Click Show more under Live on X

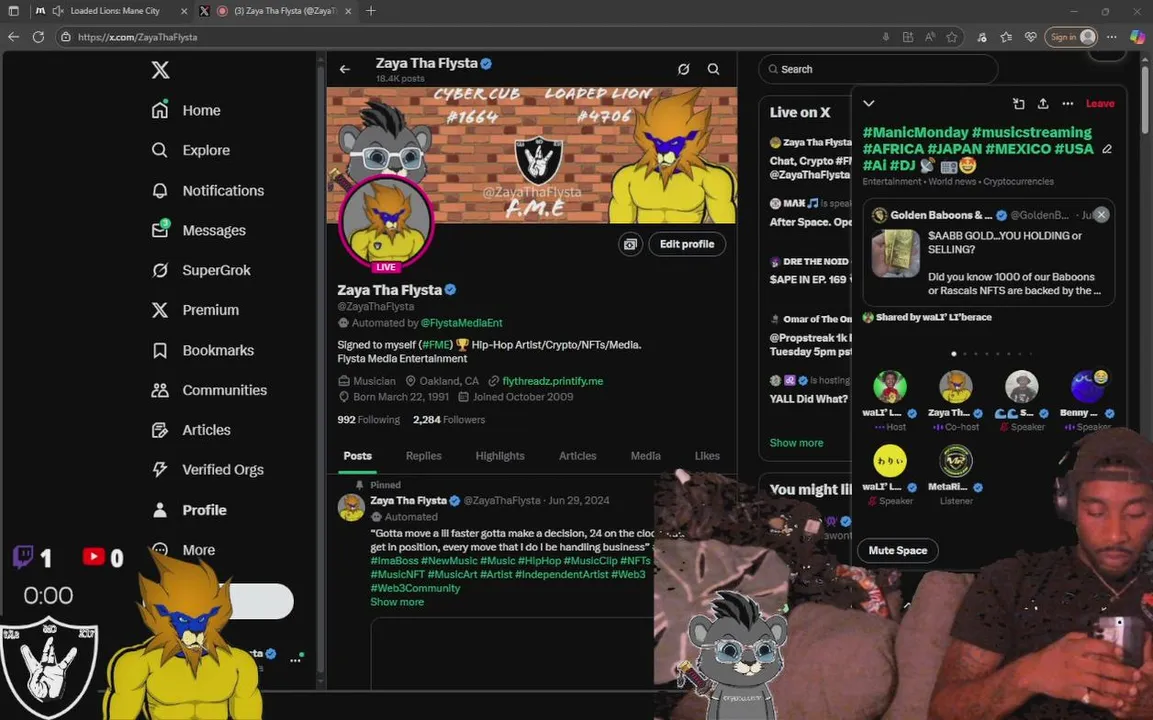[x=796, y=443]
